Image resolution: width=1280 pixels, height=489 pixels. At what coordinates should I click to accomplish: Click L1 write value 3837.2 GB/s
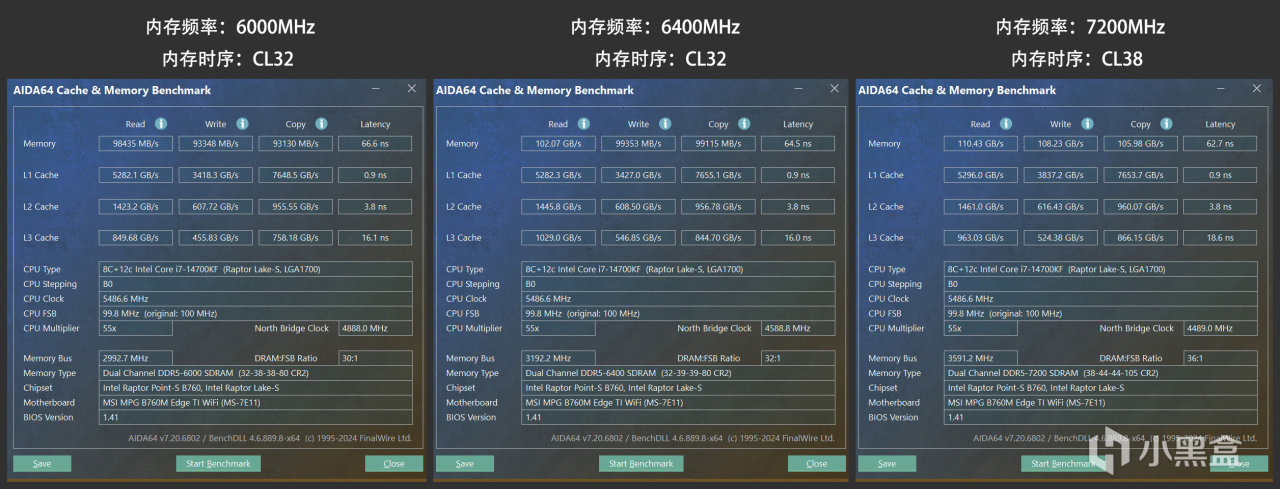pos(1061,175)
